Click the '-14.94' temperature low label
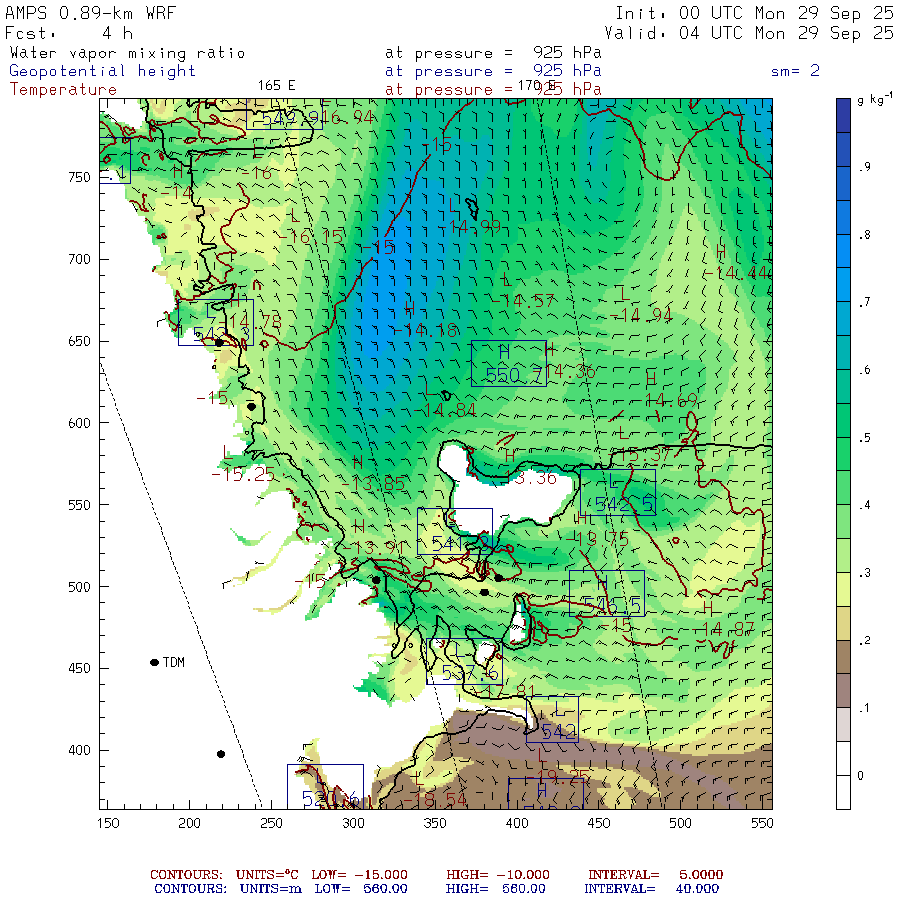900x900 pixels. tap(641, 315)
